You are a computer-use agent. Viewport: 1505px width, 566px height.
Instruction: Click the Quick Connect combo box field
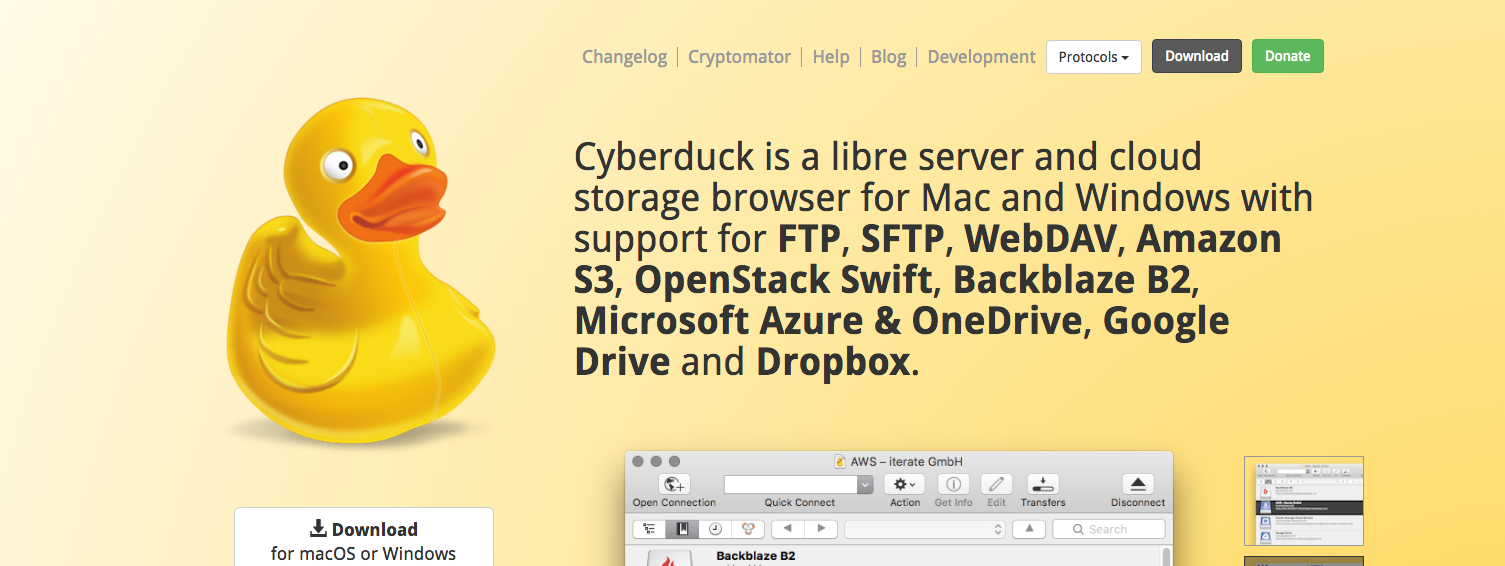point(791,484)
